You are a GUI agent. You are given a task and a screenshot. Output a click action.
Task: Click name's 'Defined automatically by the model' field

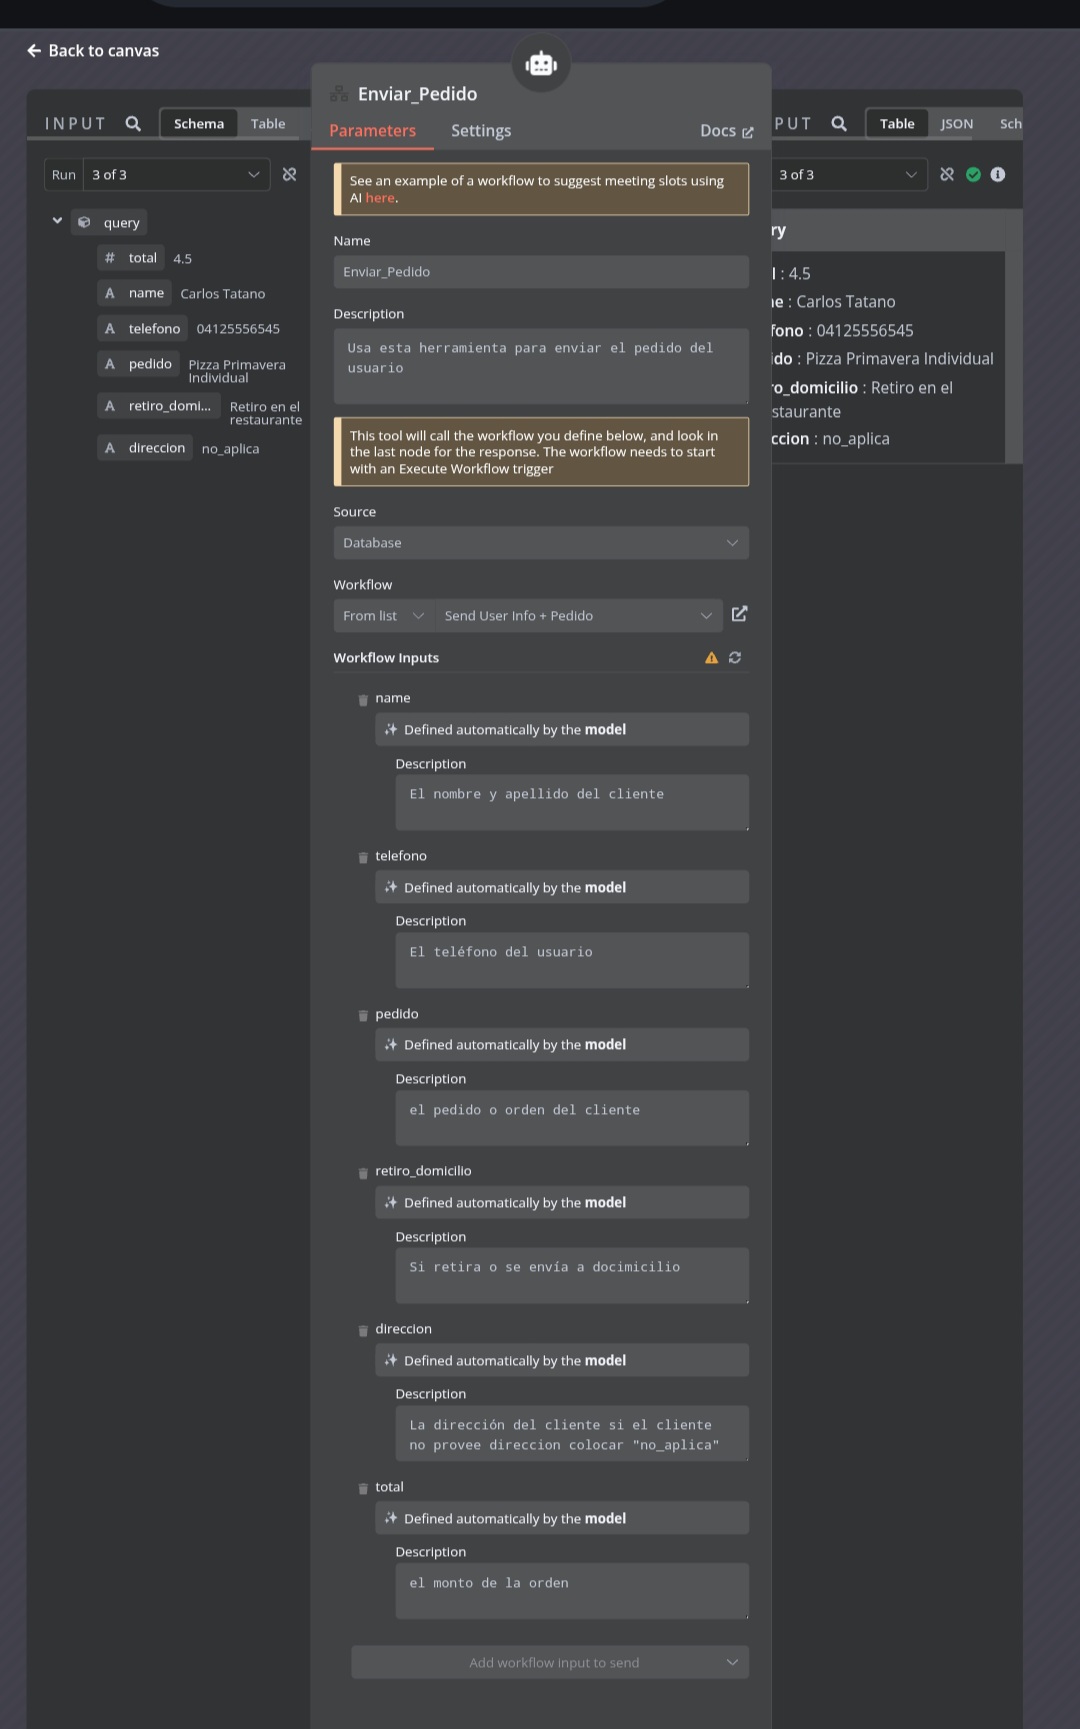(x=562, y=730)
